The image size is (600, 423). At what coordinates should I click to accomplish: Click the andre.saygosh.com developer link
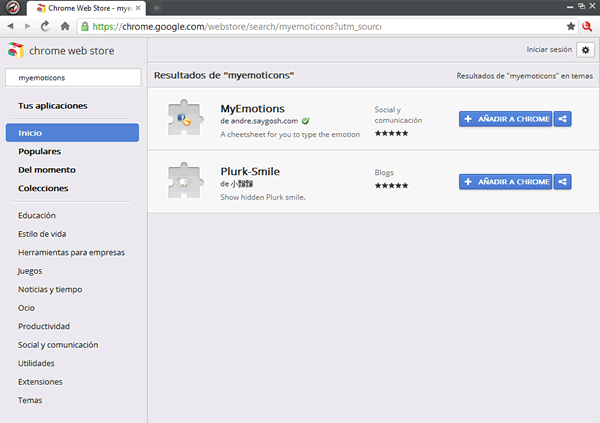[264, 121]
